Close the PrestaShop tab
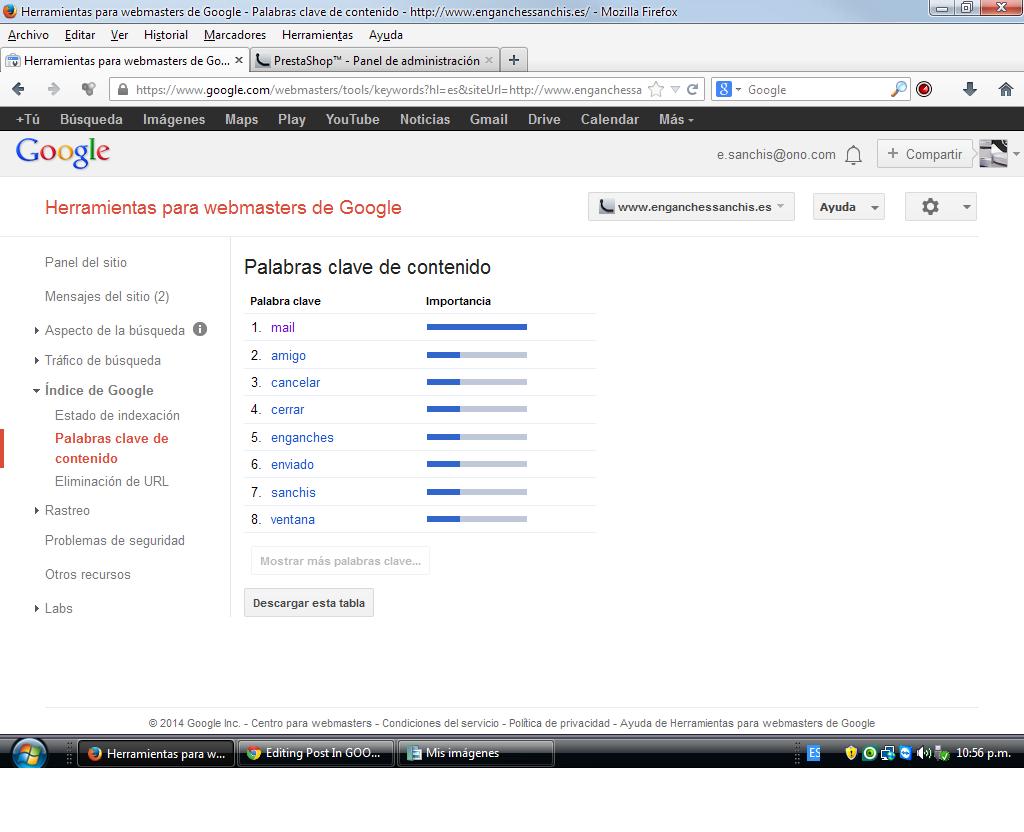 488,60
